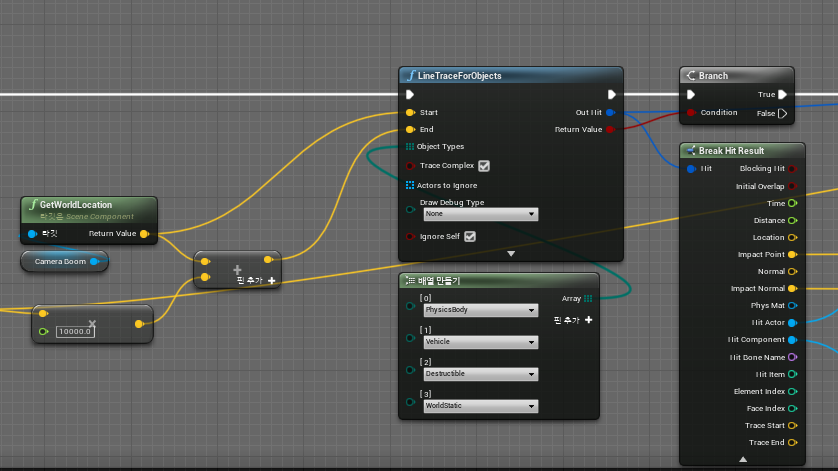838x471 pixels.
Task: Click the Phys Mat output pin
Action: [x=793, y=306]
